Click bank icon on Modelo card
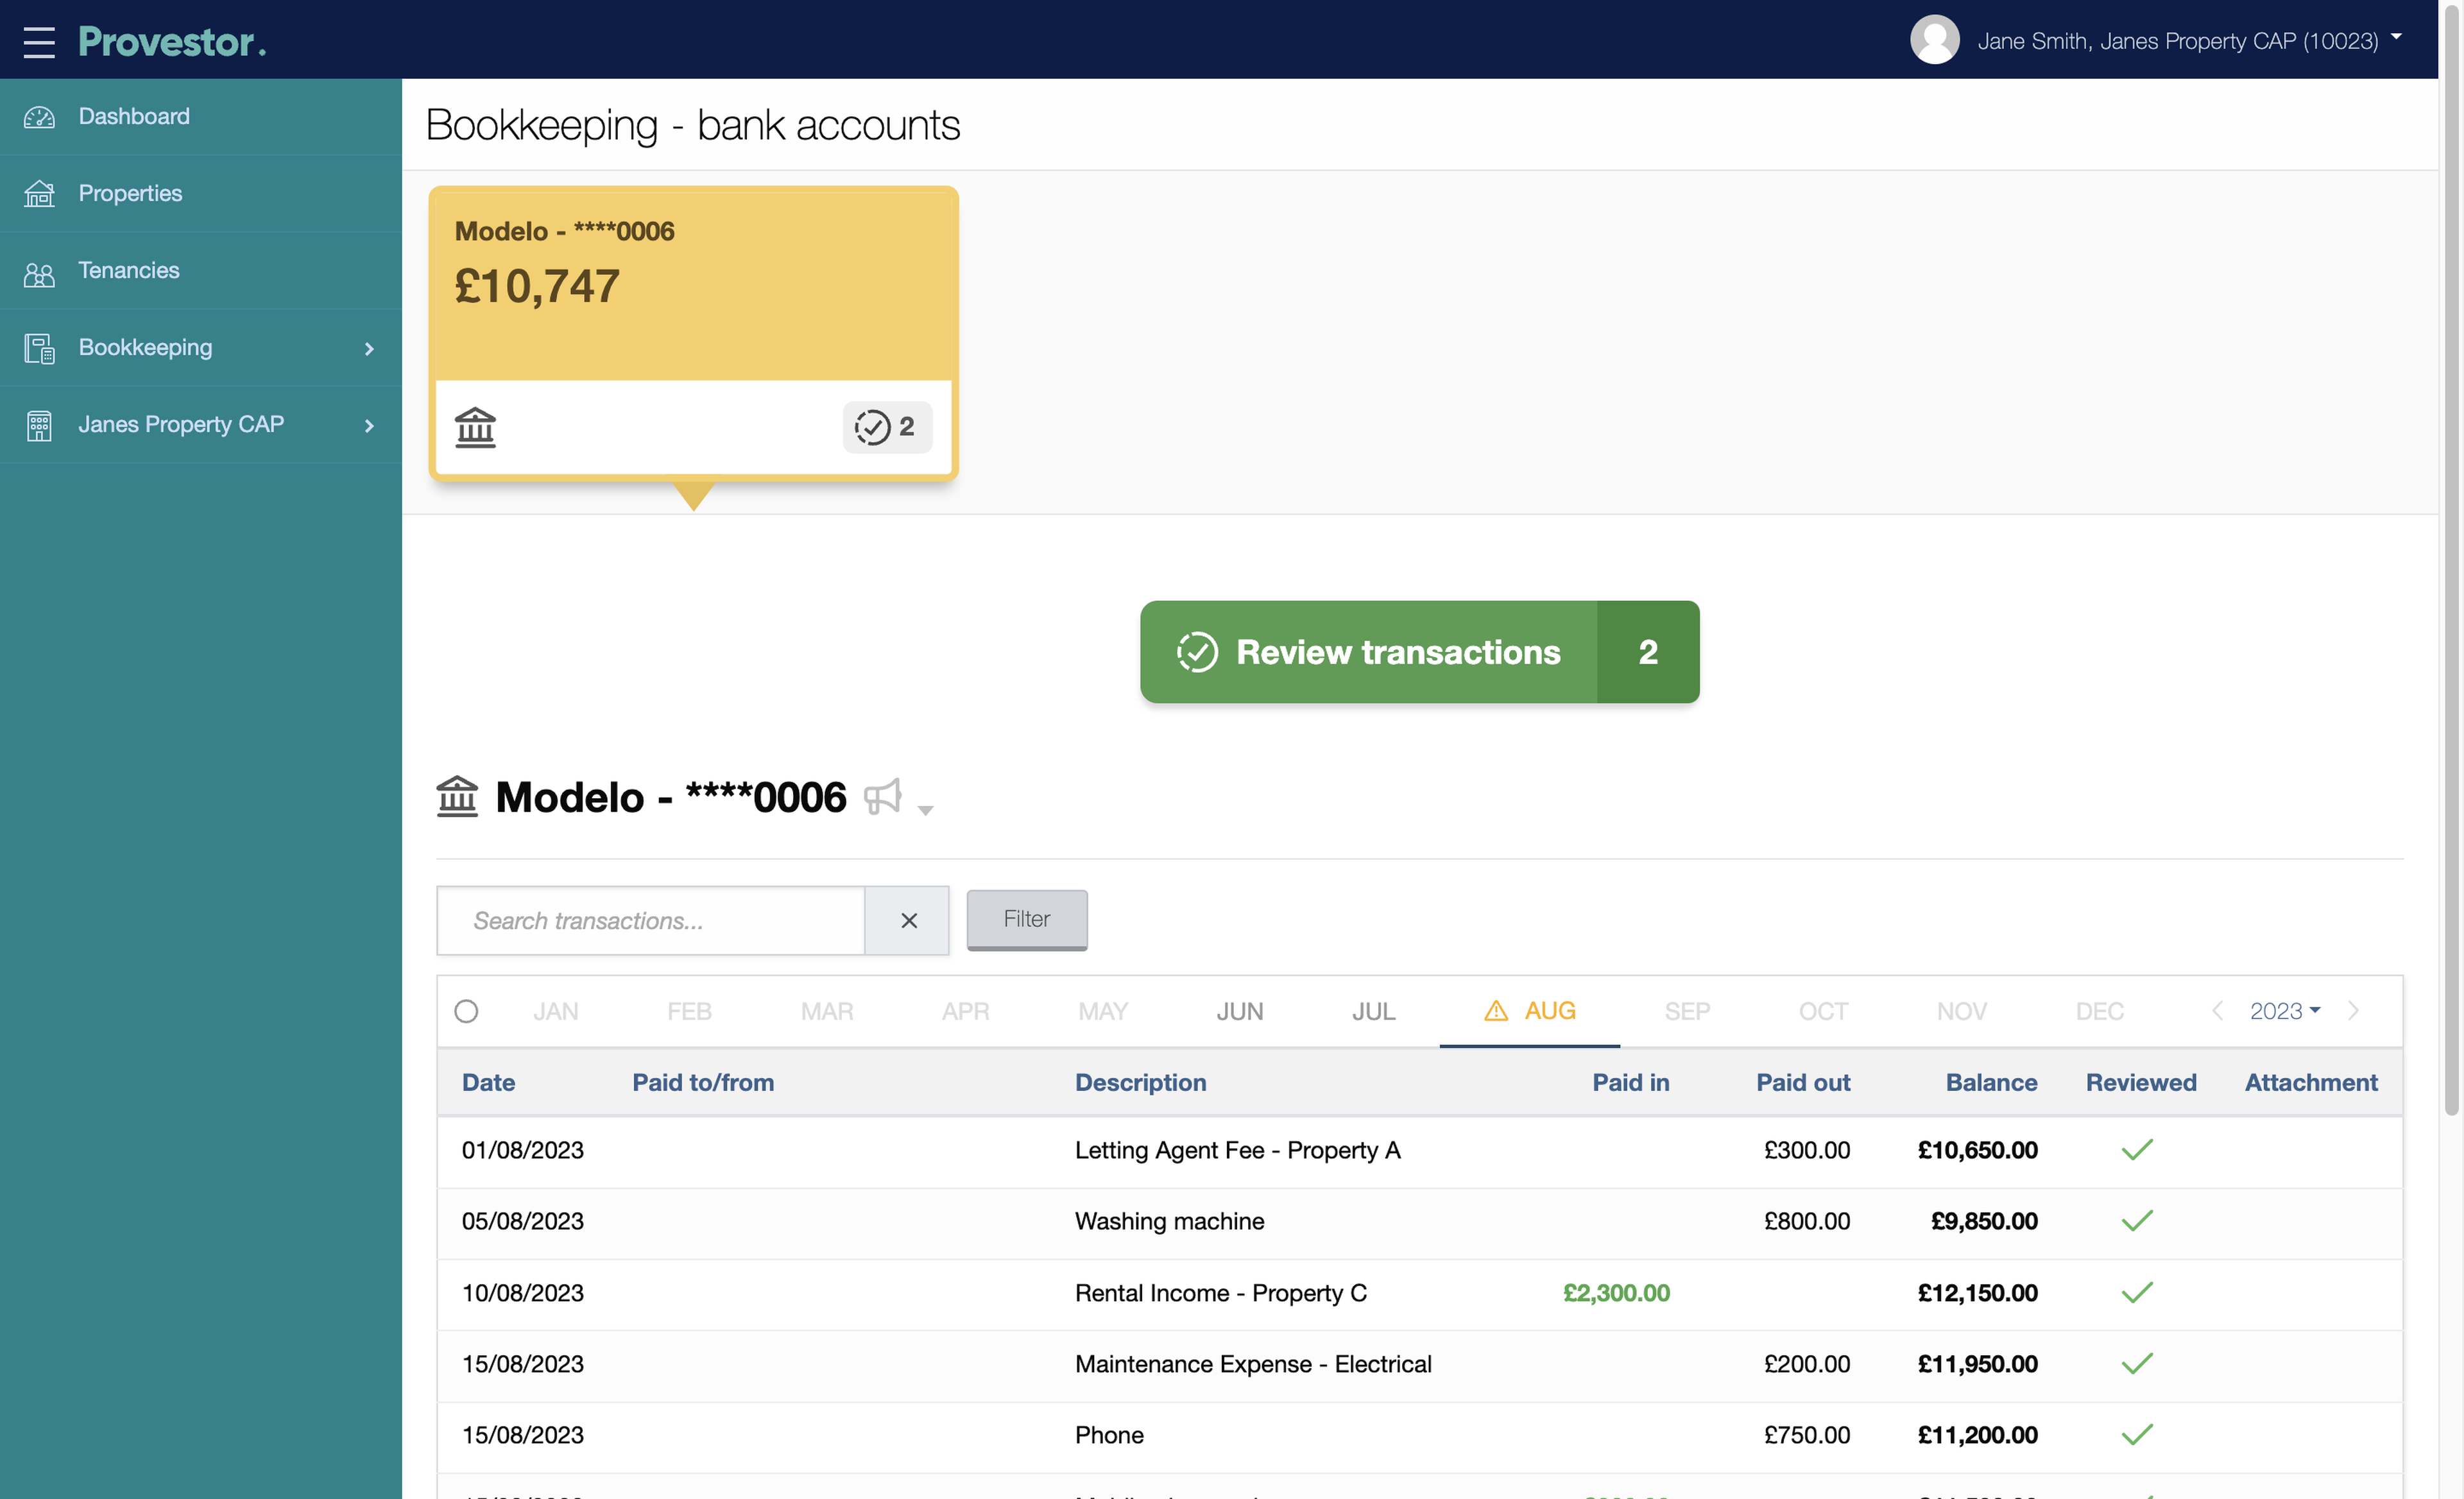The height and width of the screenshot is (1499, 2464). [x=475, y=427]
